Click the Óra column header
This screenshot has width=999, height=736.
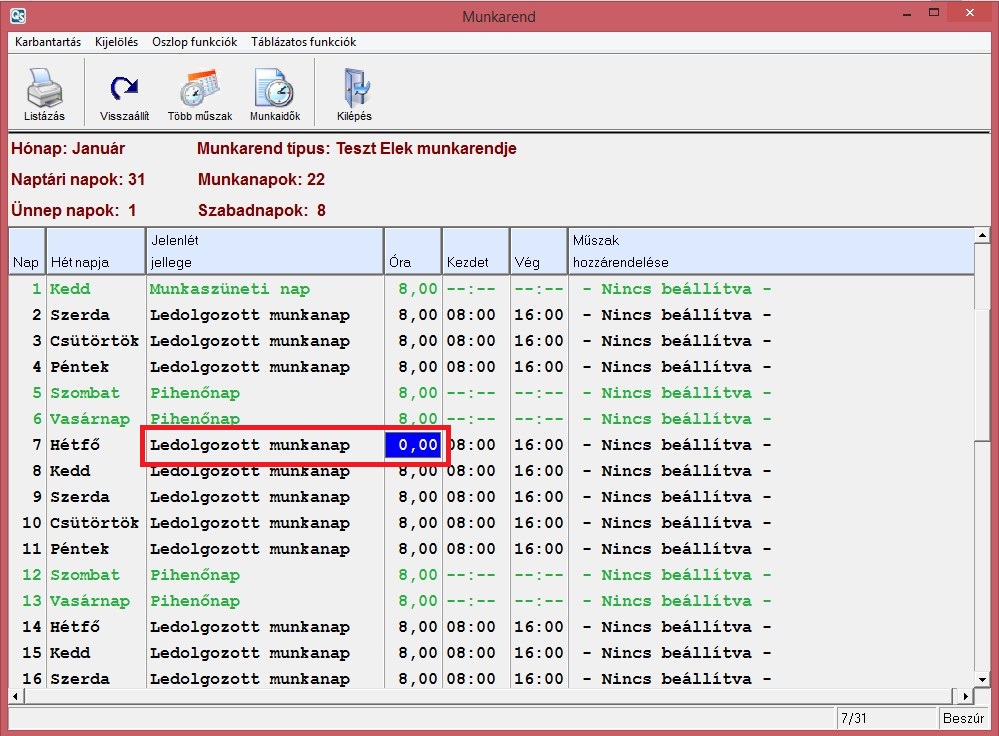[412, 252]
